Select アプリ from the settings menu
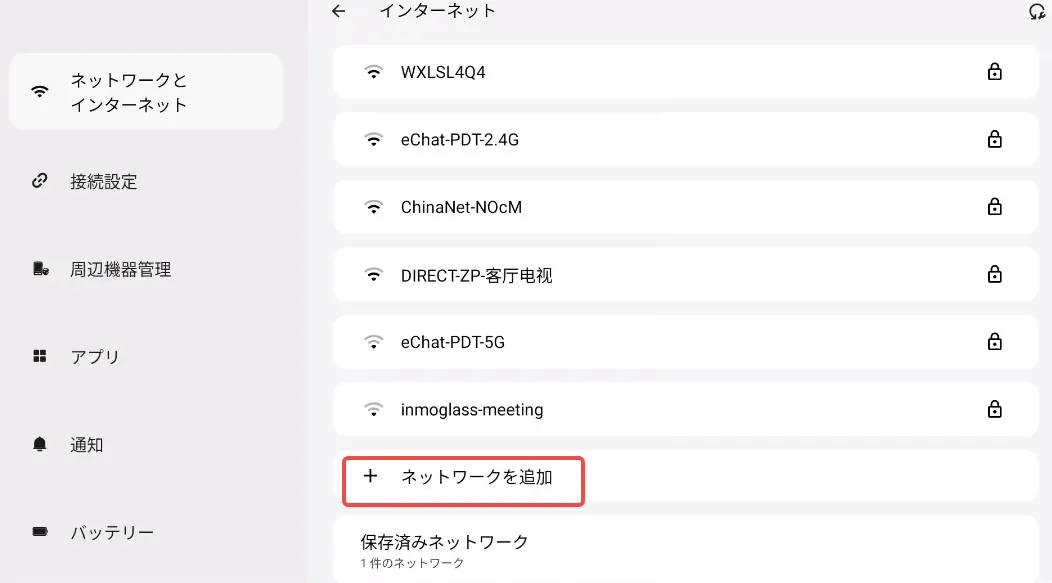1052x583 pixels. tap(95, 357)
